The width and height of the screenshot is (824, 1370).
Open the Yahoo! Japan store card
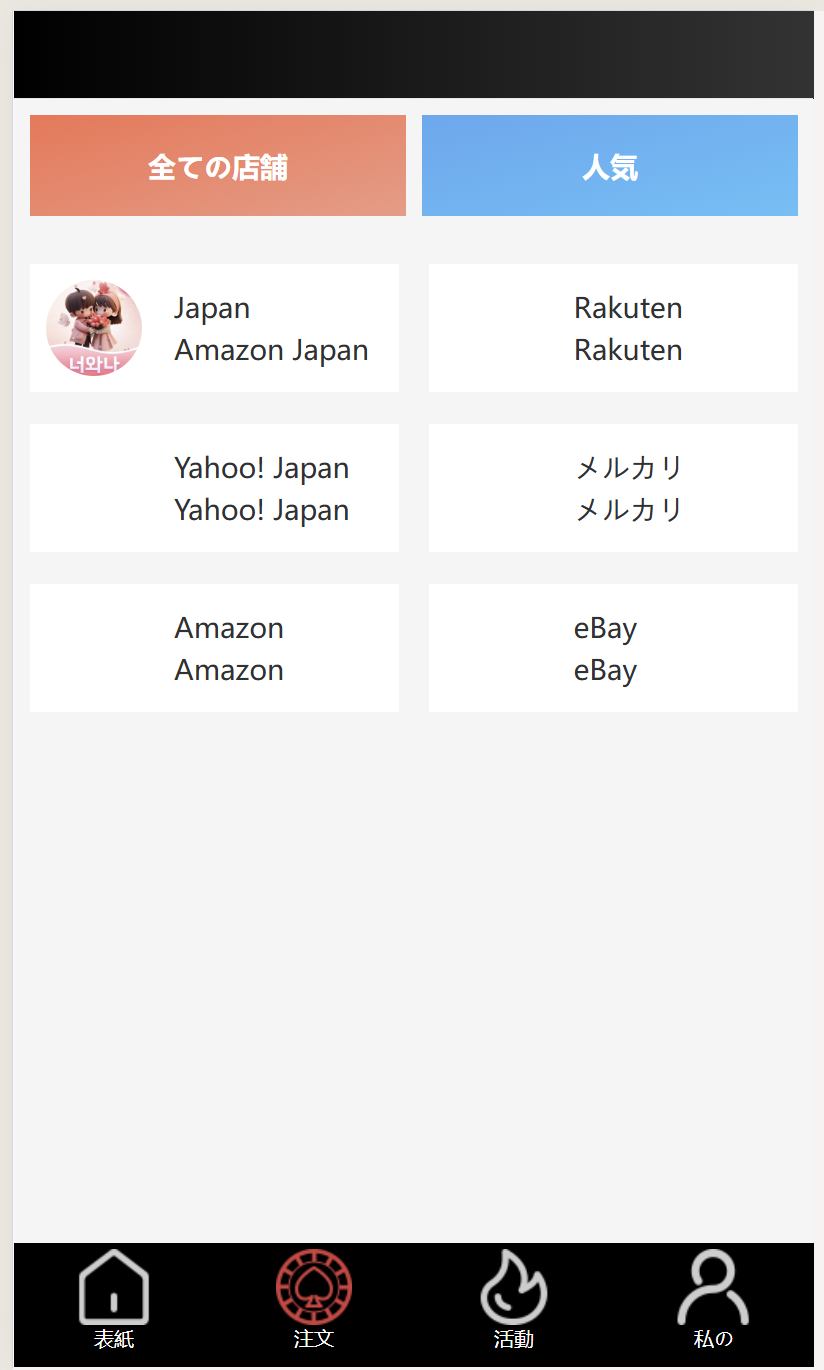[x=214, y=488]
